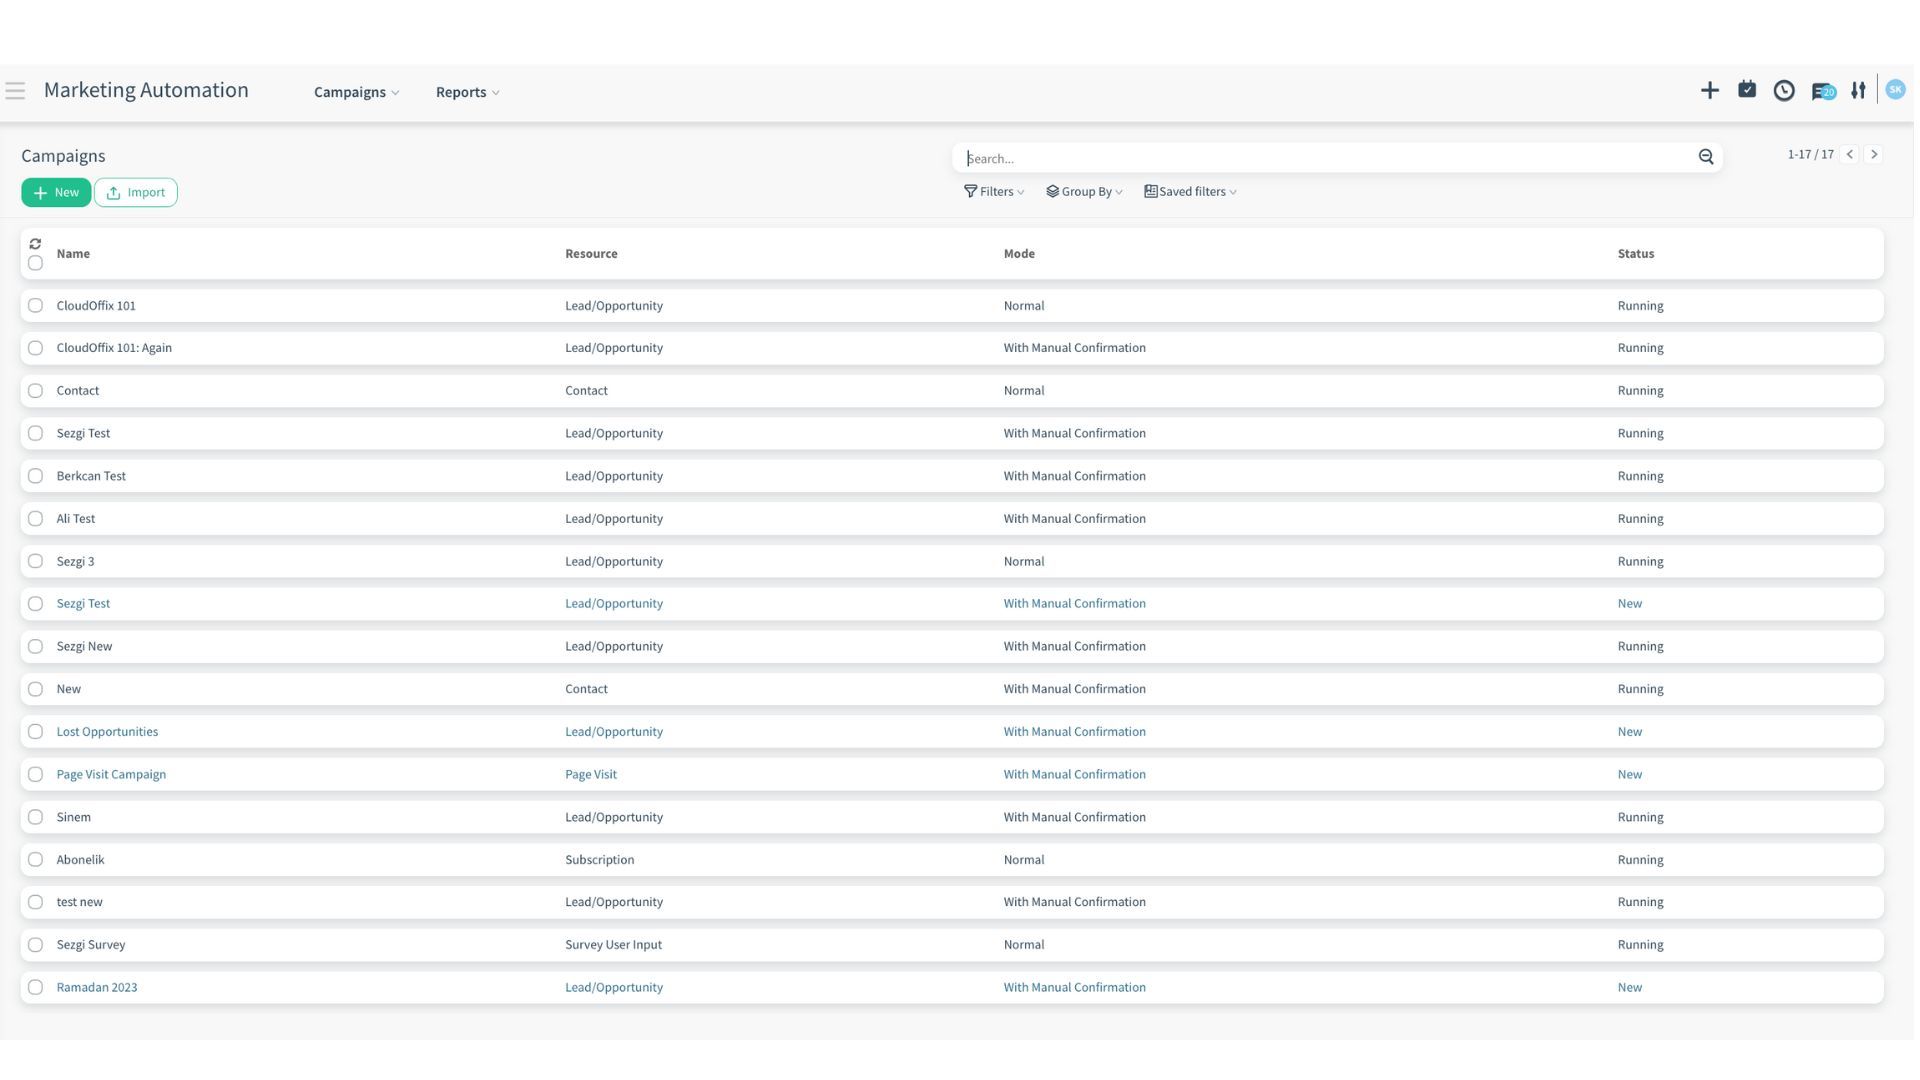Sort by Resource column header
This screenshot has width=1920, height=1080.
tap(591, 254)
